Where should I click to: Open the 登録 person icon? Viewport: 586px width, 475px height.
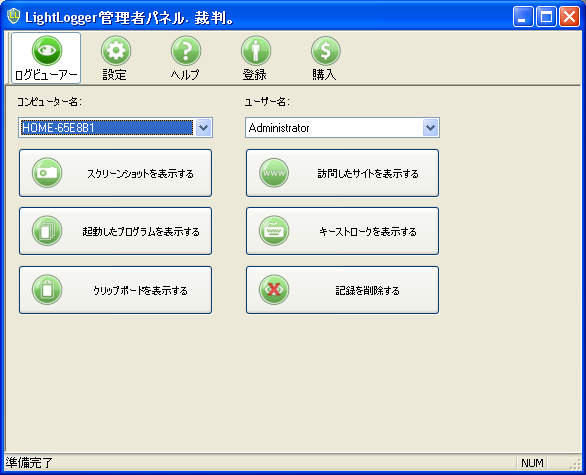click(255, 58)
